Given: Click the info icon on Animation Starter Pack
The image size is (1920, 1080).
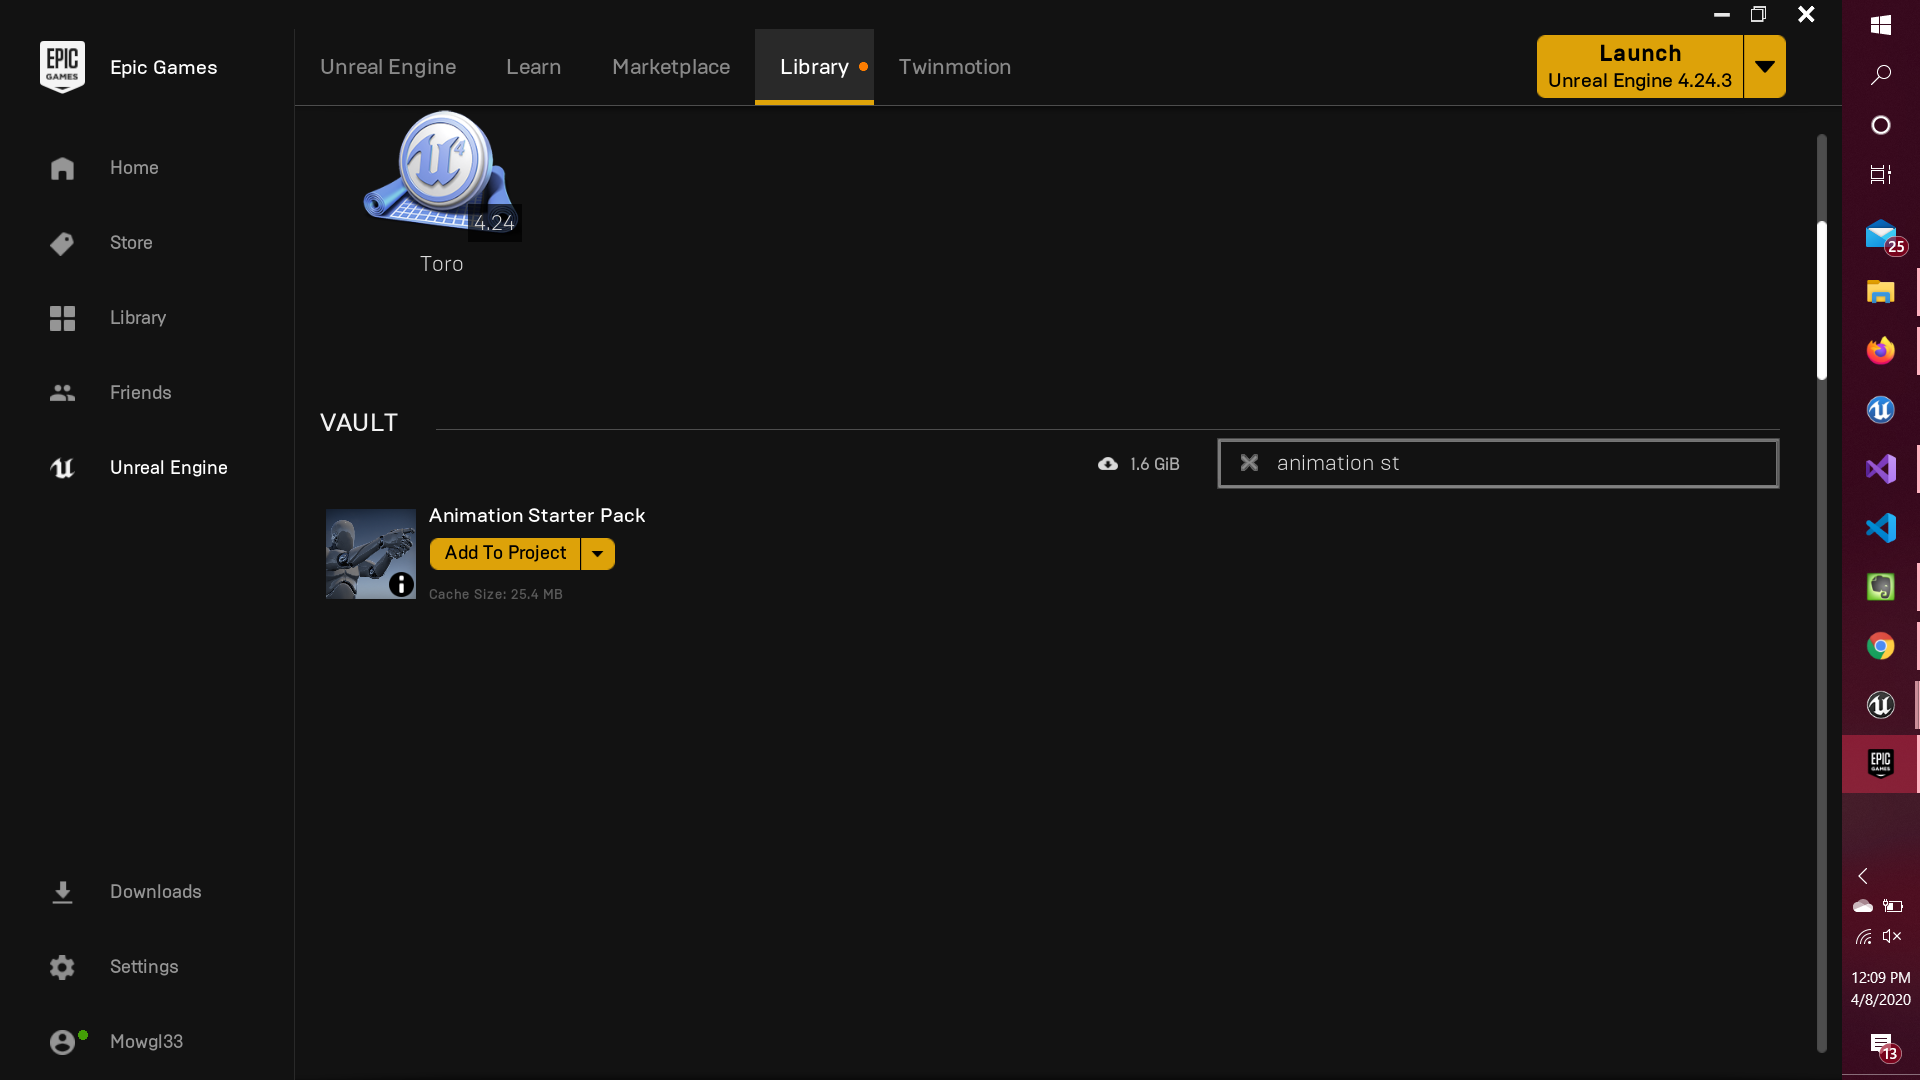Looking at the screenshot, I should coord(401,584).
